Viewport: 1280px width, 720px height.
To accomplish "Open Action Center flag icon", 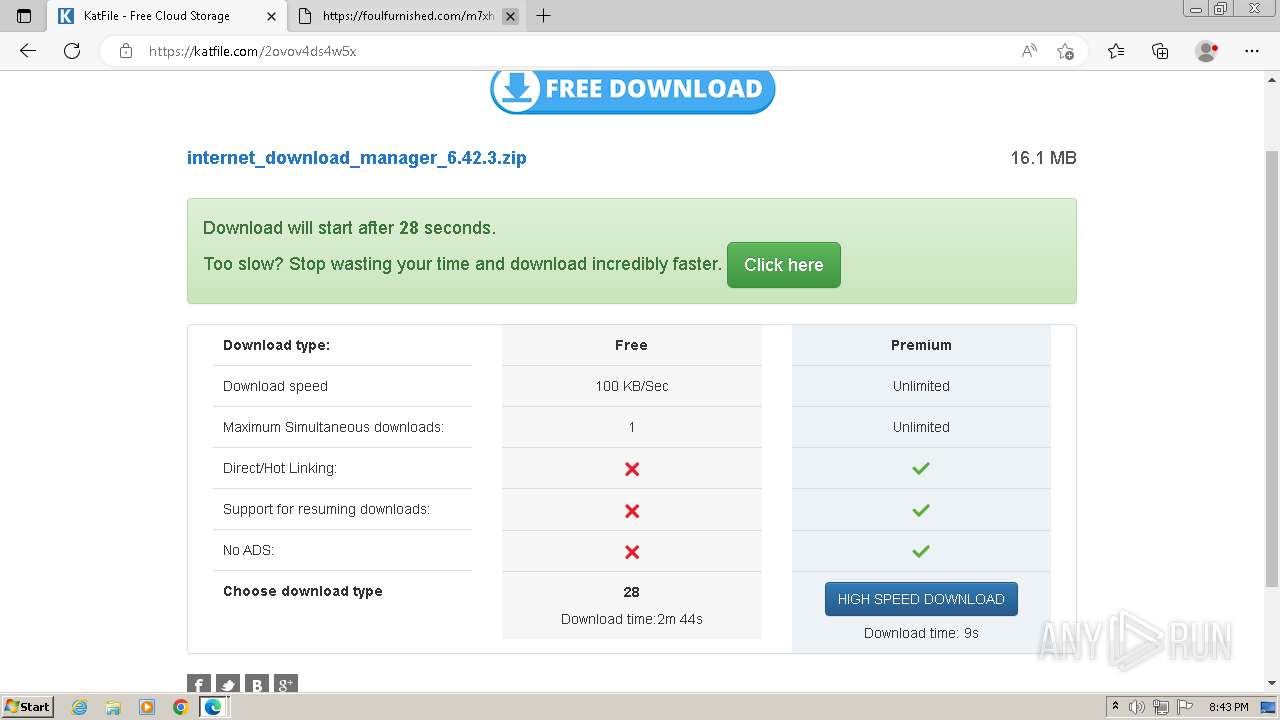I will pos(1184,707).
